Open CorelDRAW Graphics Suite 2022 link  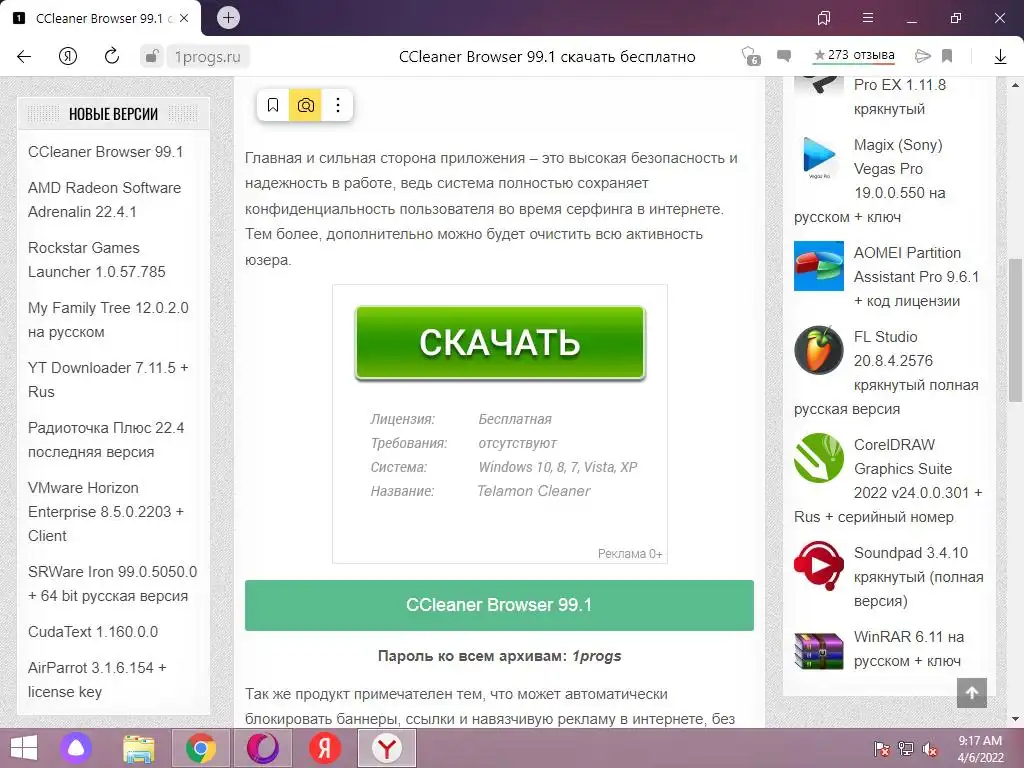pos(888,481)
